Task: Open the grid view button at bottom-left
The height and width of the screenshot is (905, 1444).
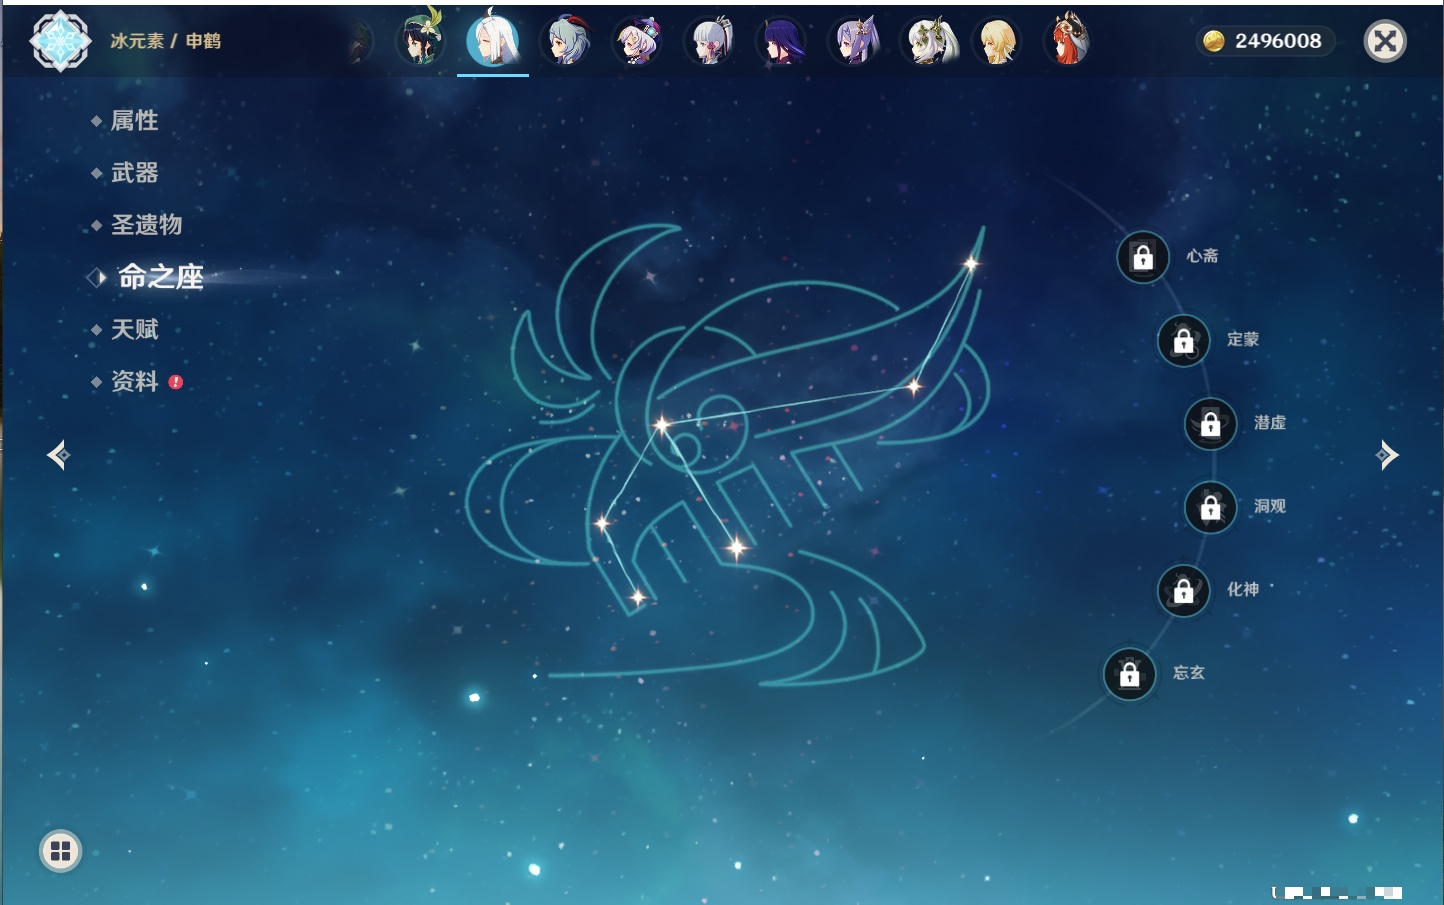Action: coord(60,851)
